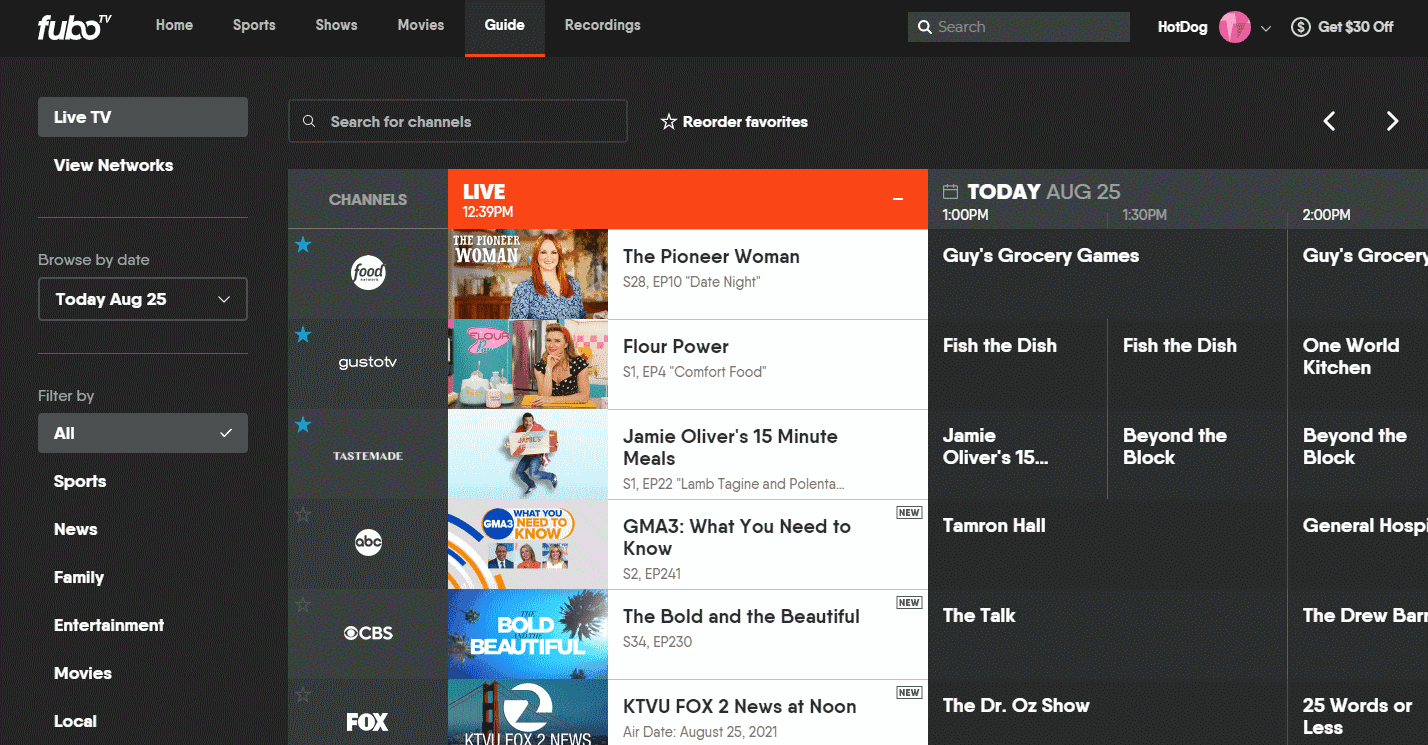The height and width of the screenshot is (745, 1428).
Task: Switch to the Sports tab
Action: tap(254, 25)
